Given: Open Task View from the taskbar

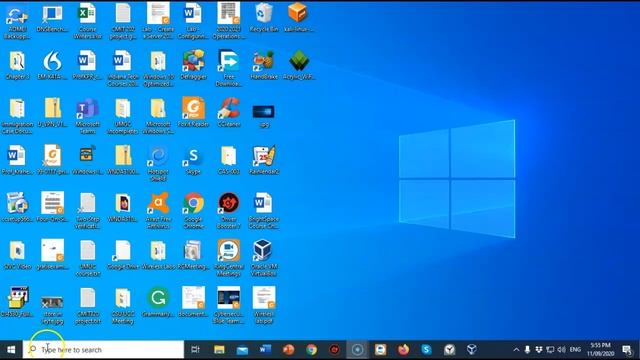Looking at the screenshot, I should tap(196, 350).
